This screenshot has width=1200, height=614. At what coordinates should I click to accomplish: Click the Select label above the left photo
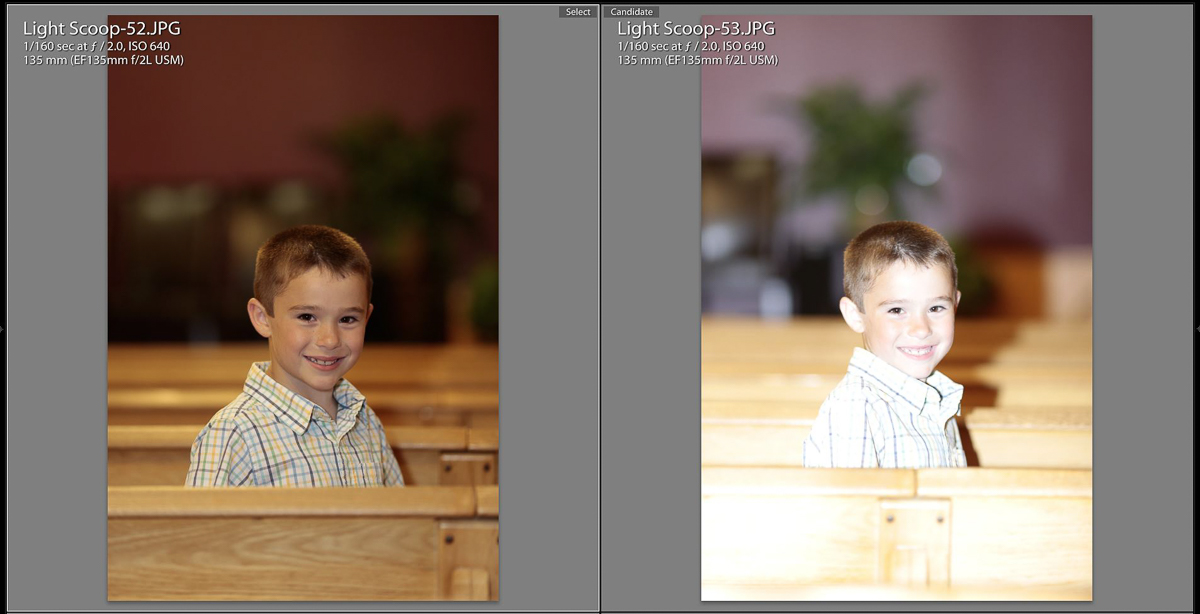tap(578, 12)
